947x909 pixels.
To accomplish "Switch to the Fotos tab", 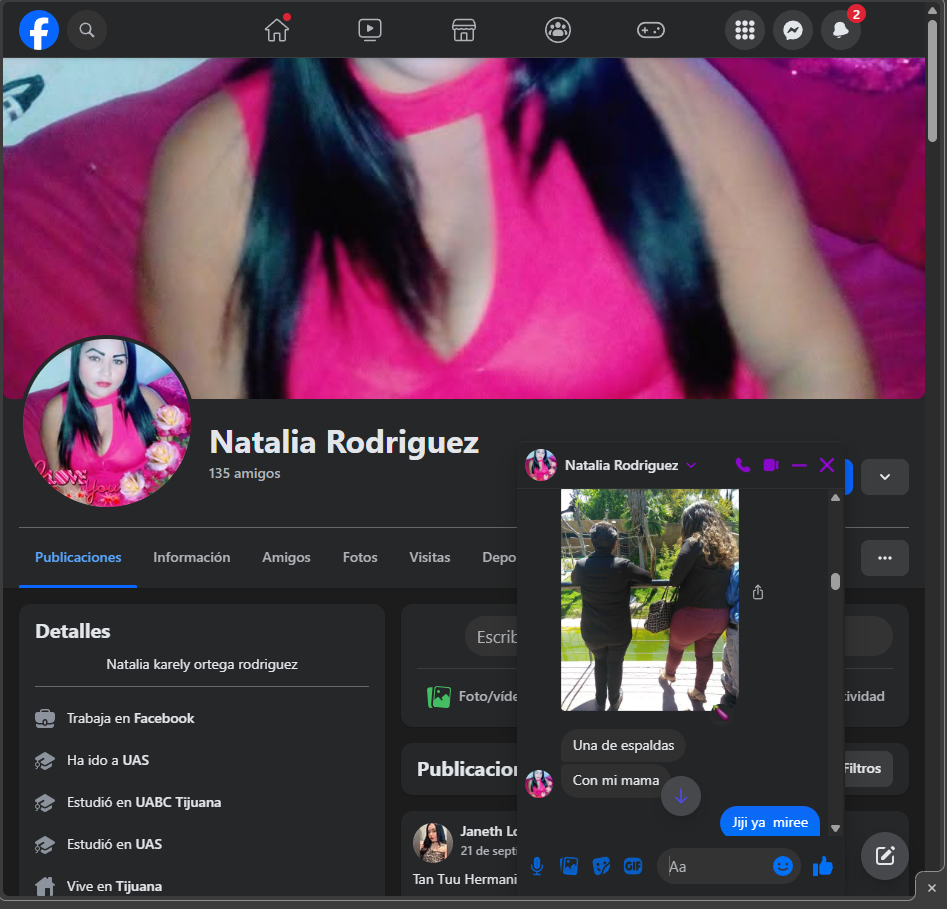I will click(x=359, y=557).
